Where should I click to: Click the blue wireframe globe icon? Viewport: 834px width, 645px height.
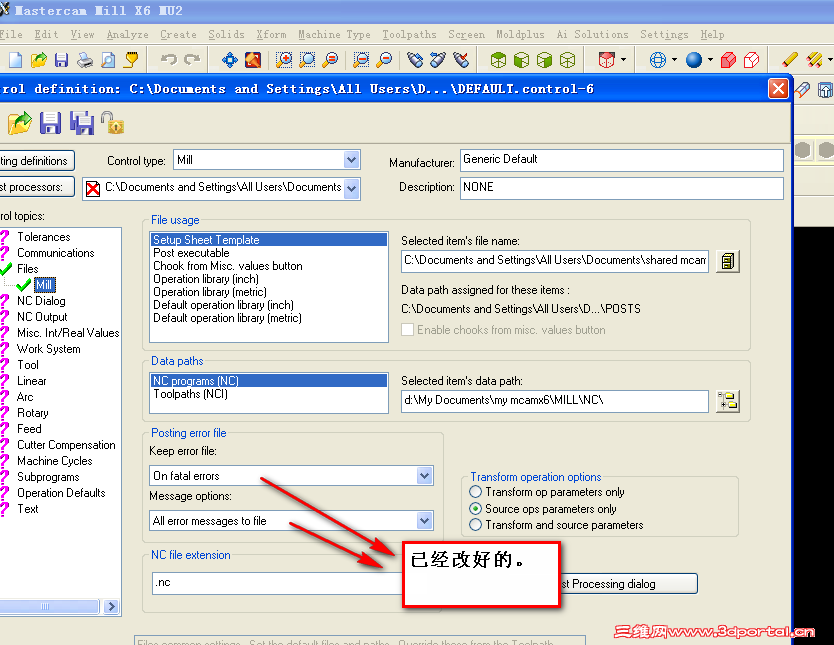(x=658, y=60)
